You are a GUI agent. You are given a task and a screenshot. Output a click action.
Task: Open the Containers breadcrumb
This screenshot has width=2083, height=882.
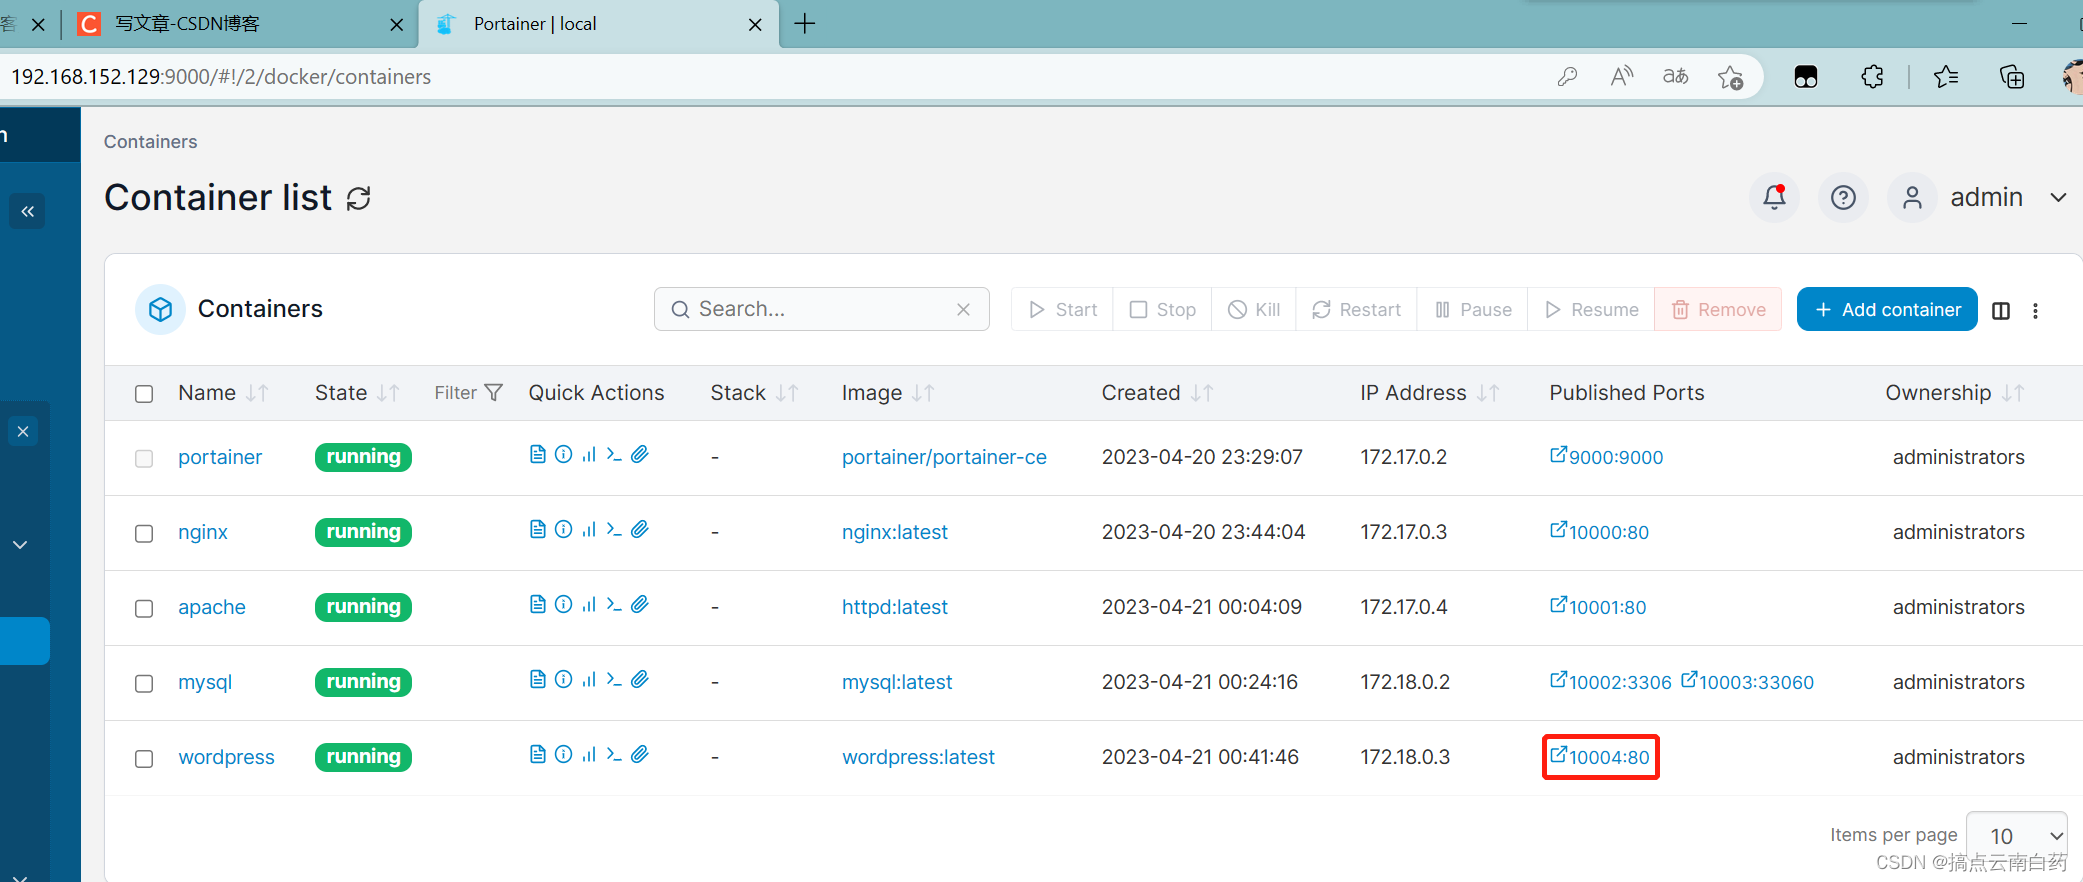pos(151,142)
